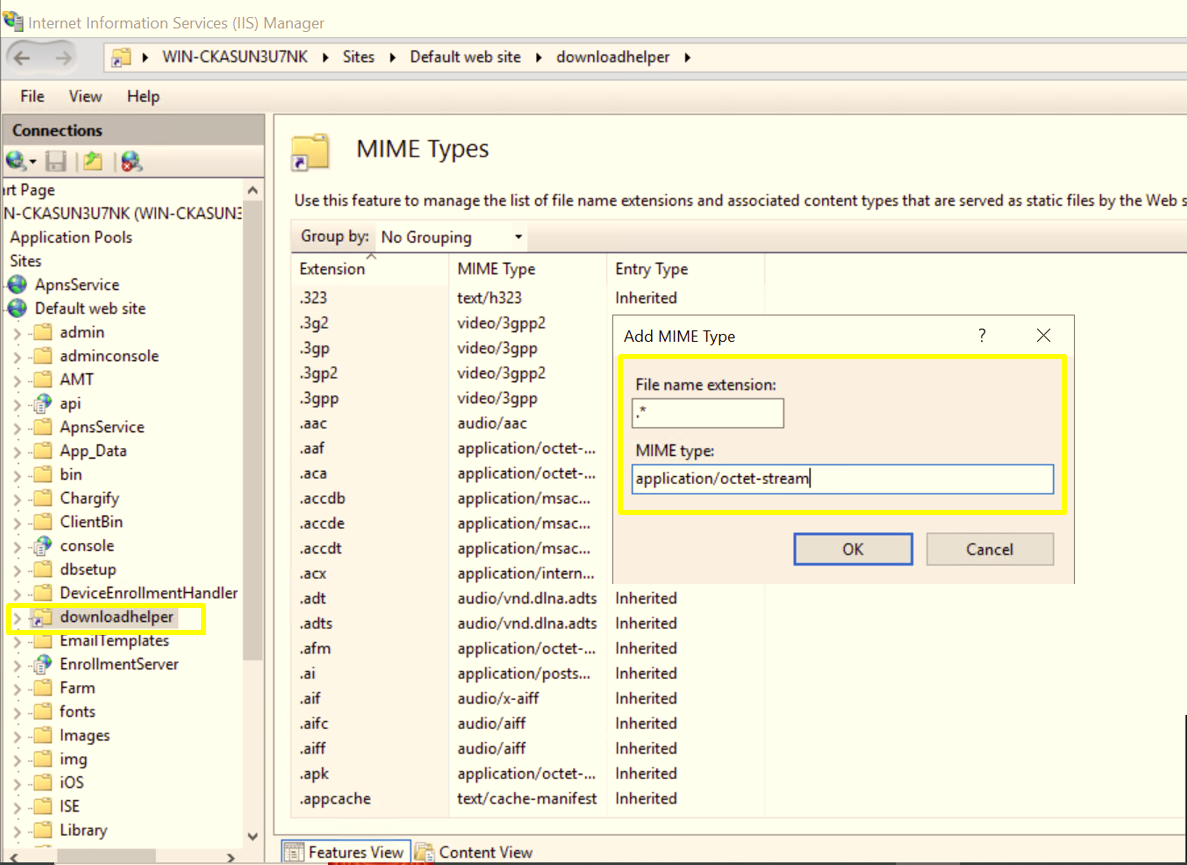Click the Save icon in Connections toolbar
Viewport: 1187px width, 865px height.
(56, 161)
